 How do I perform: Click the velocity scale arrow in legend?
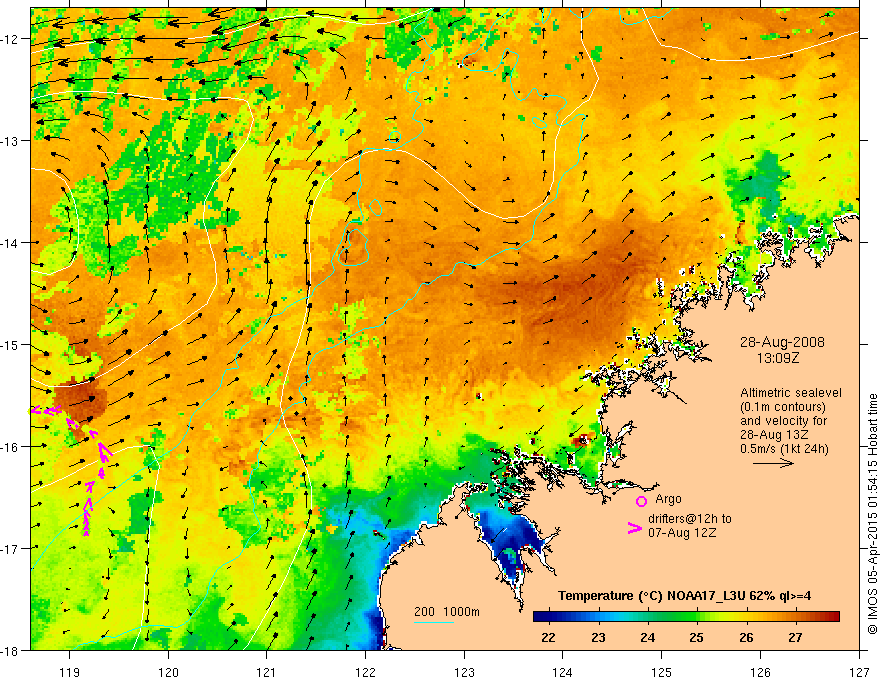(x=773, y=463)
